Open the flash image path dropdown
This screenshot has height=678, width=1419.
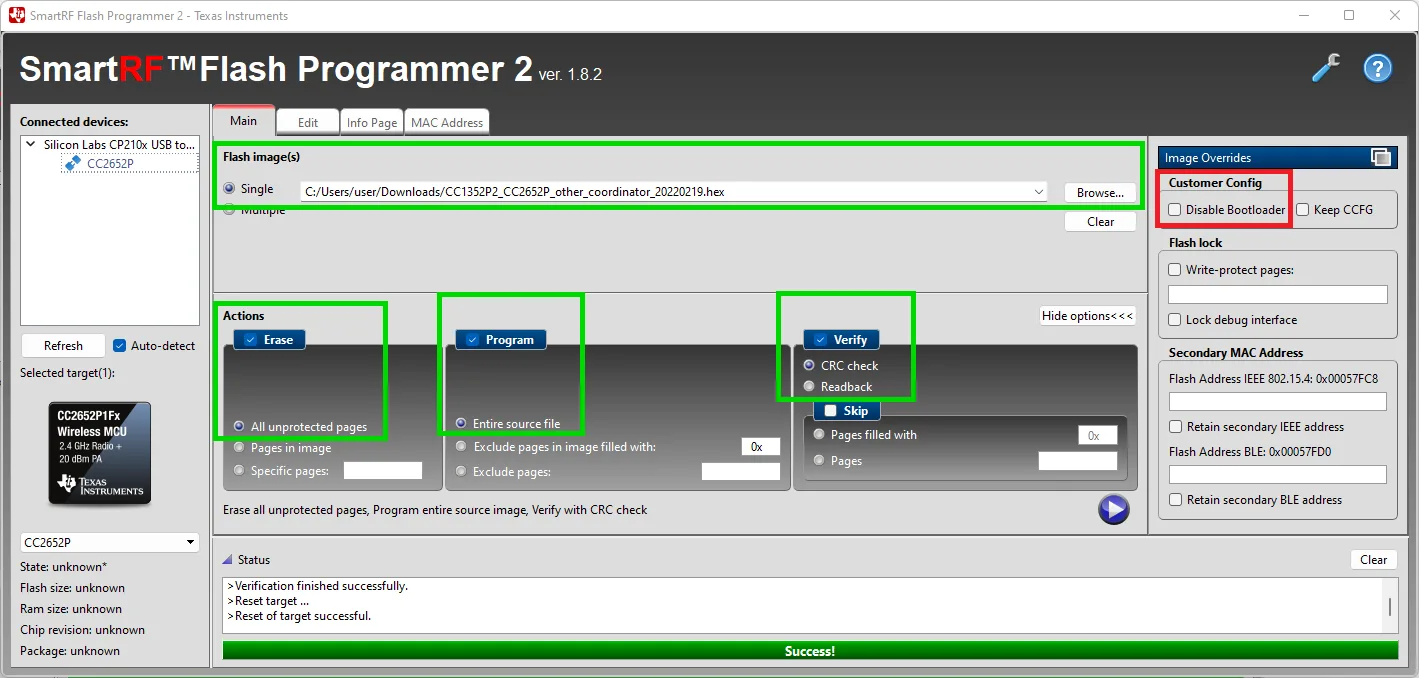point(1040,191)
